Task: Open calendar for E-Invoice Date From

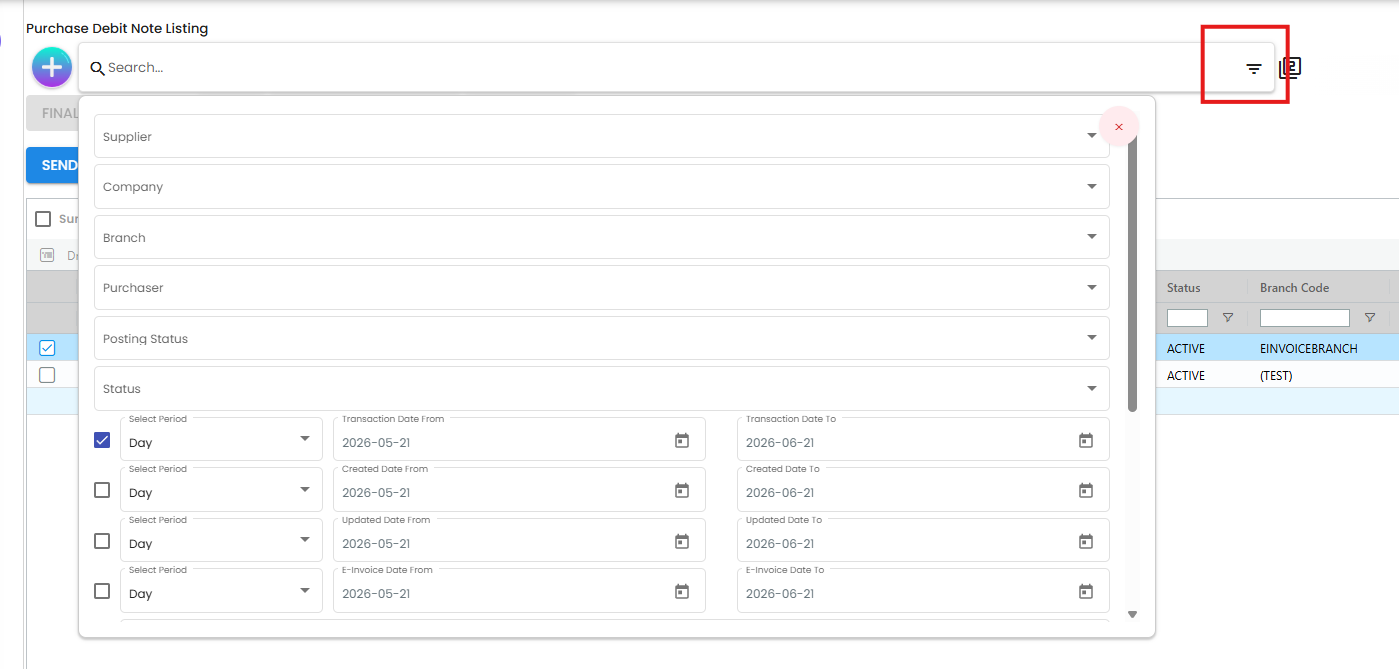Action: (x=682, y=592)
